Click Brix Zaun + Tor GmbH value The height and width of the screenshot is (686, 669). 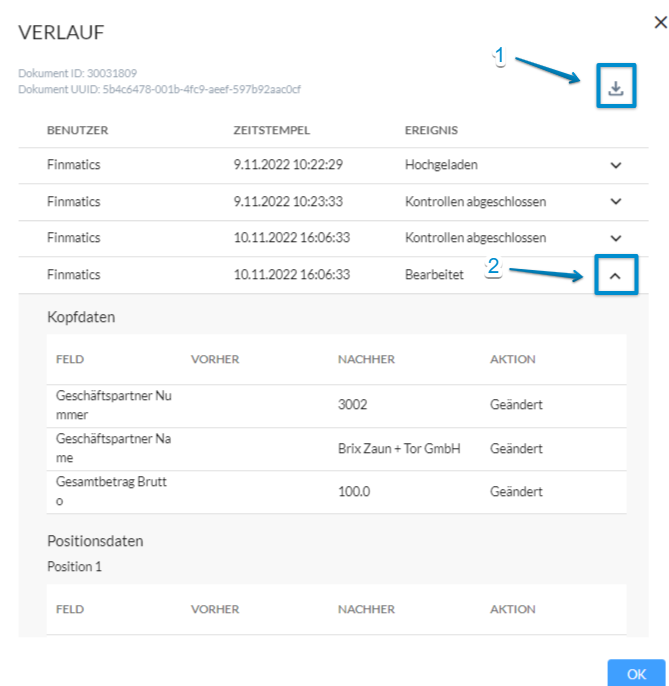[x=399, y=448]
